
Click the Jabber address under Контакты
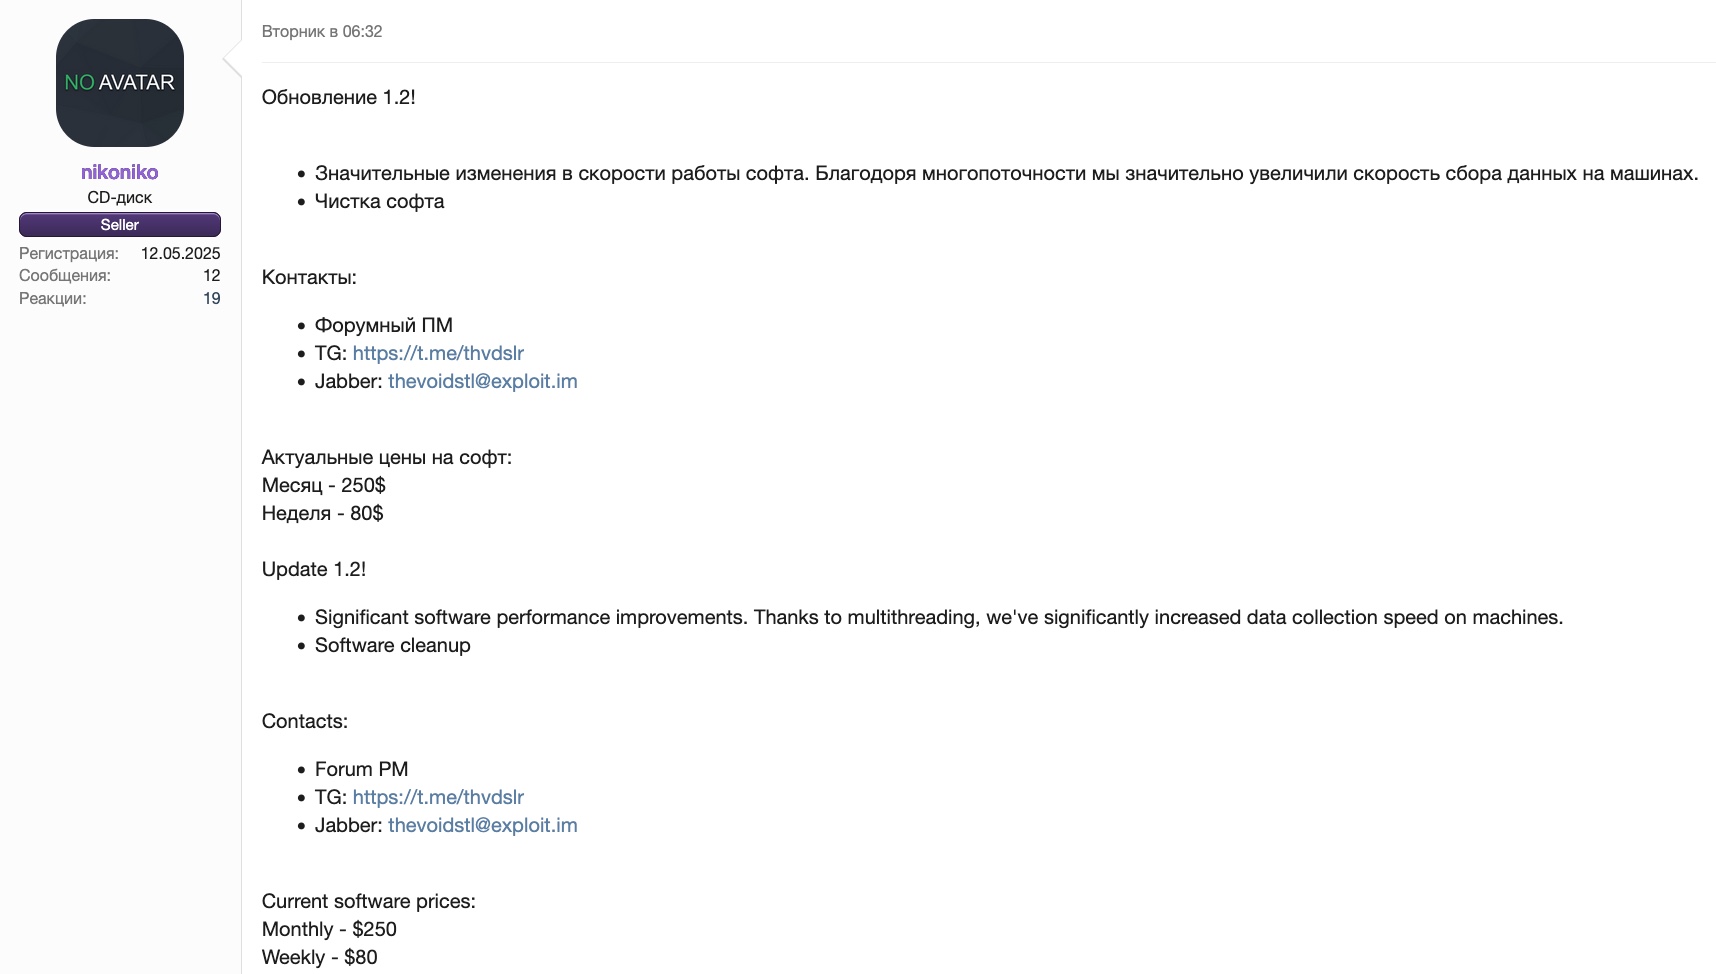tap(482, 381)
